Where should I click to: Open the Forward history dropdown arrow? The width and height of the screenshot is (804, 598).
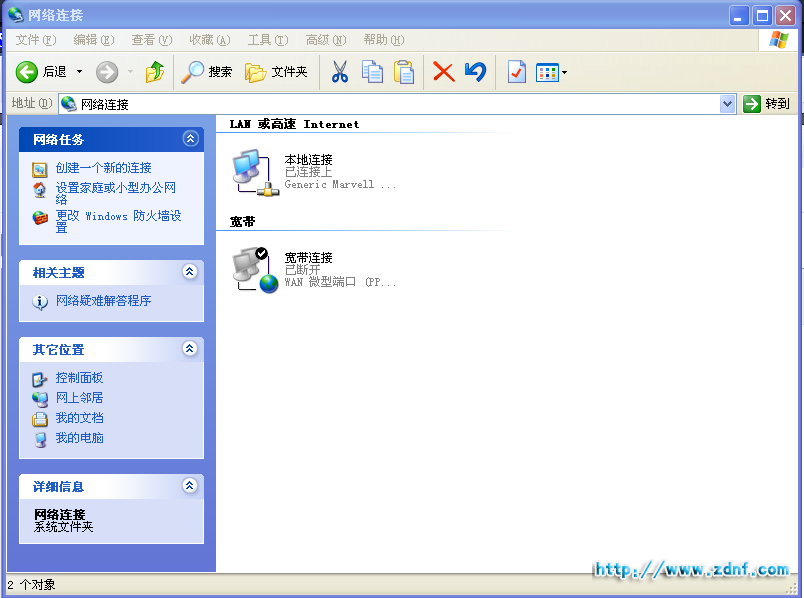pyautogui.click(x=130, y=72)
